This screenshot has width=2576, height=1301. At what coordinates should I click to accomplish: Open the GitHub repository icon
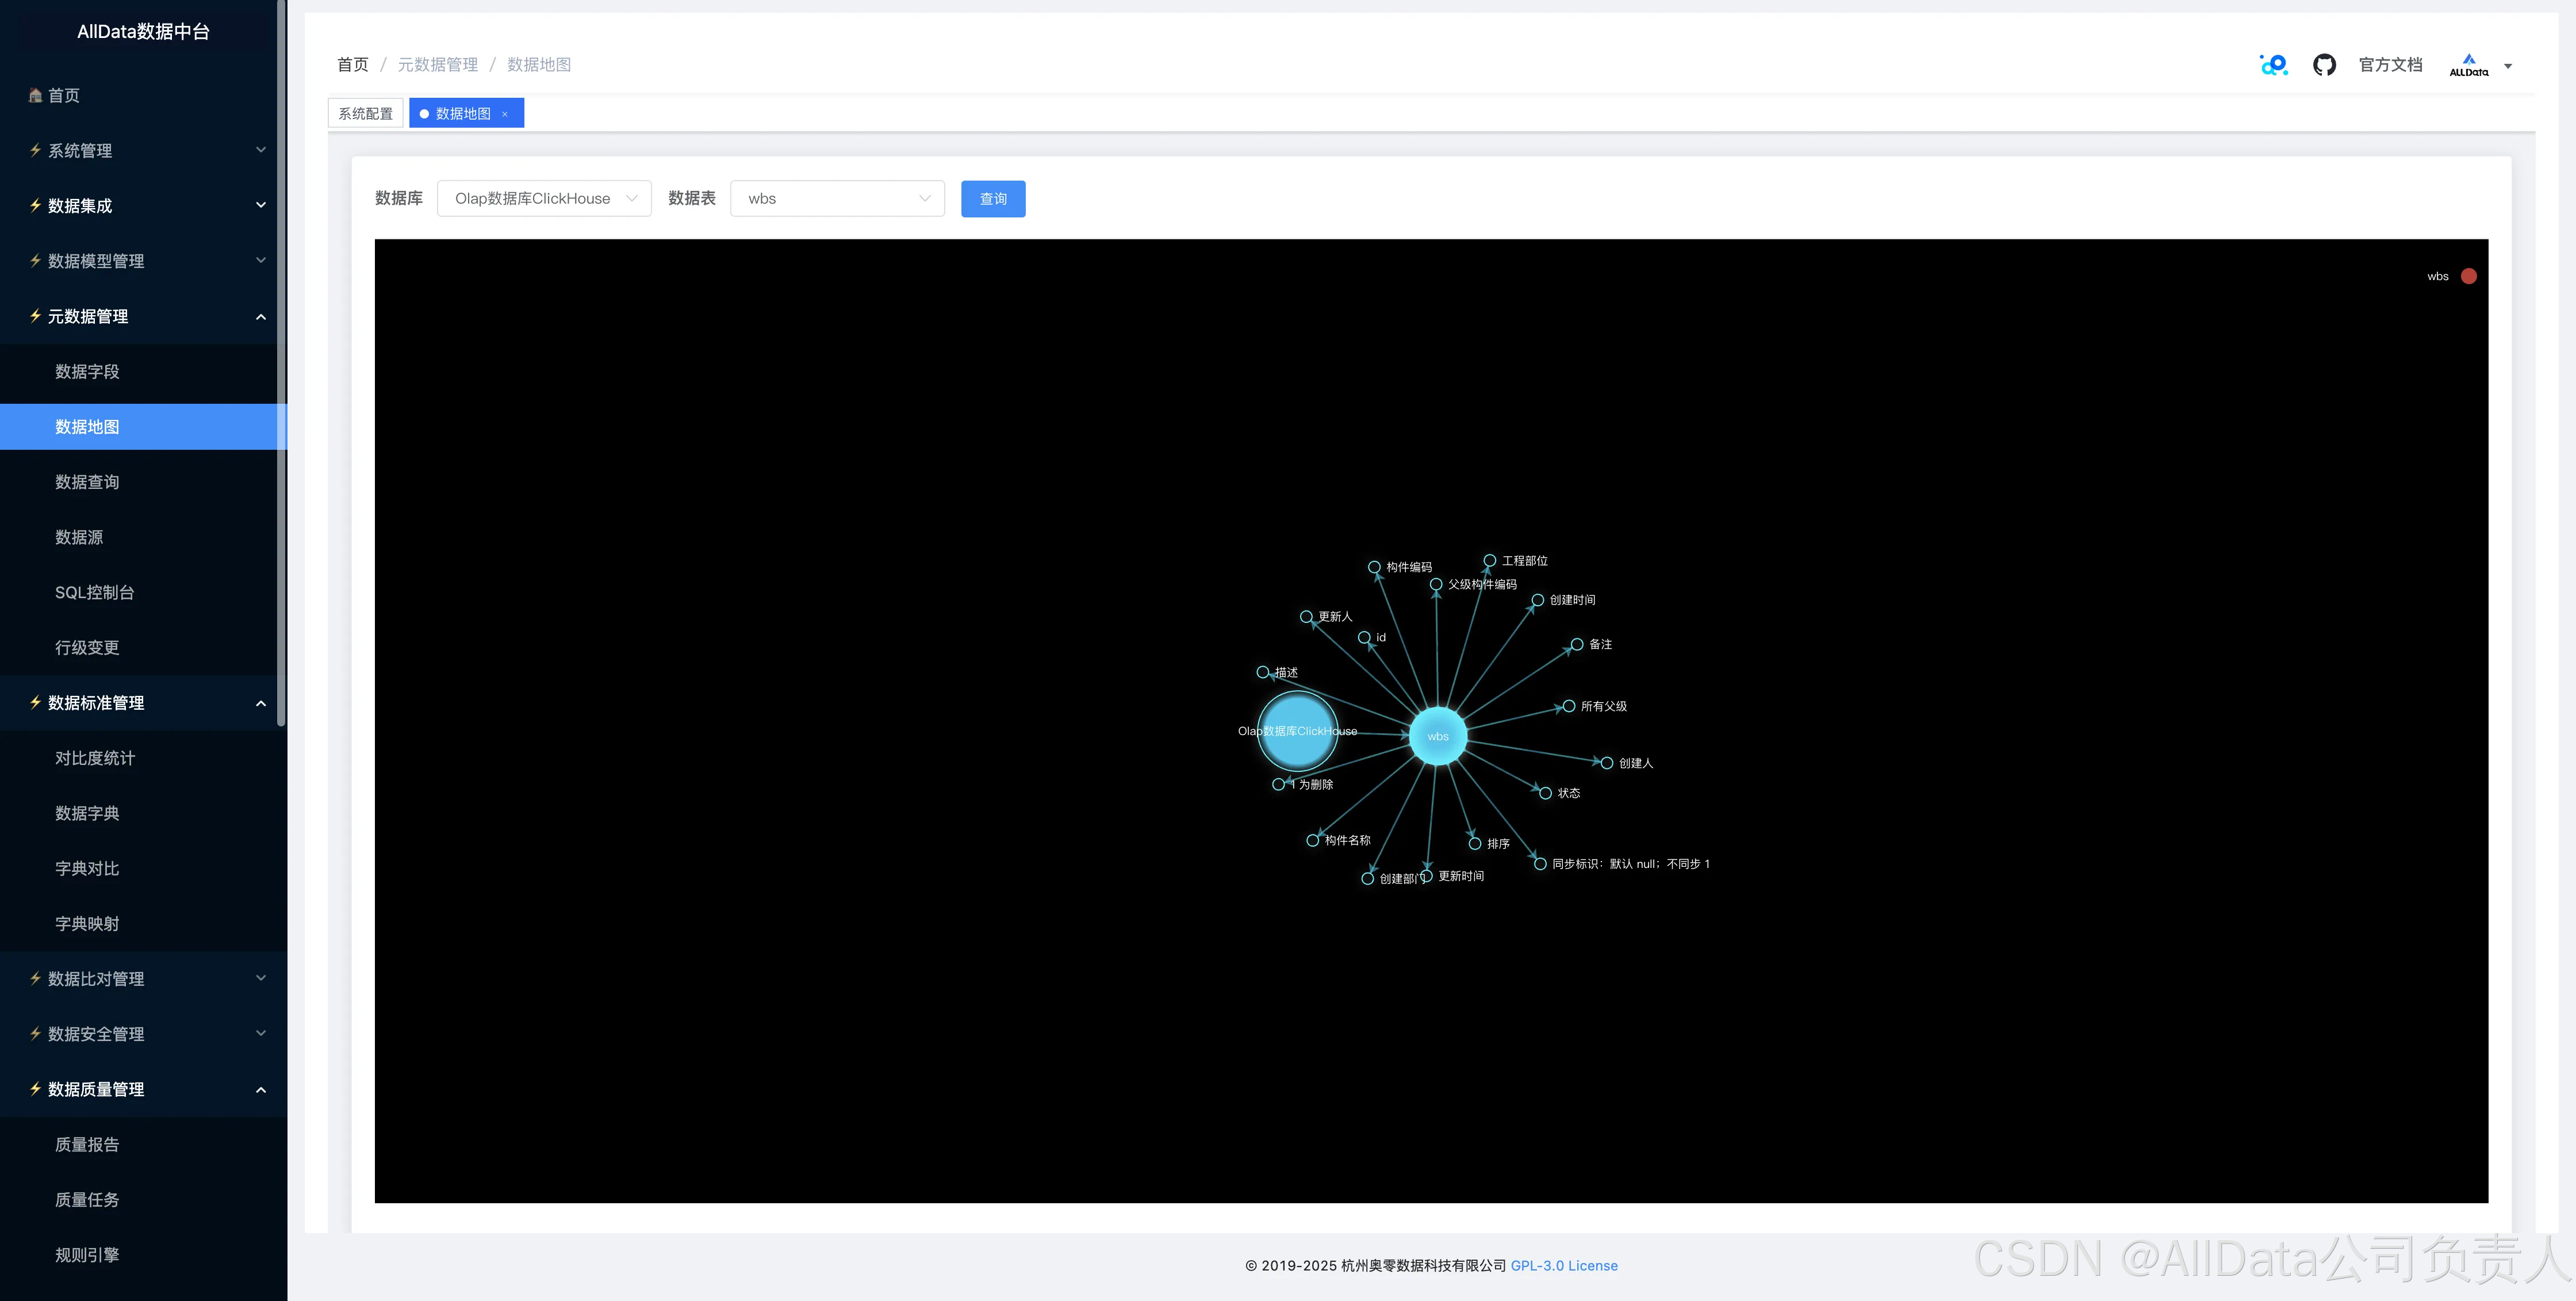[2324, 65]
